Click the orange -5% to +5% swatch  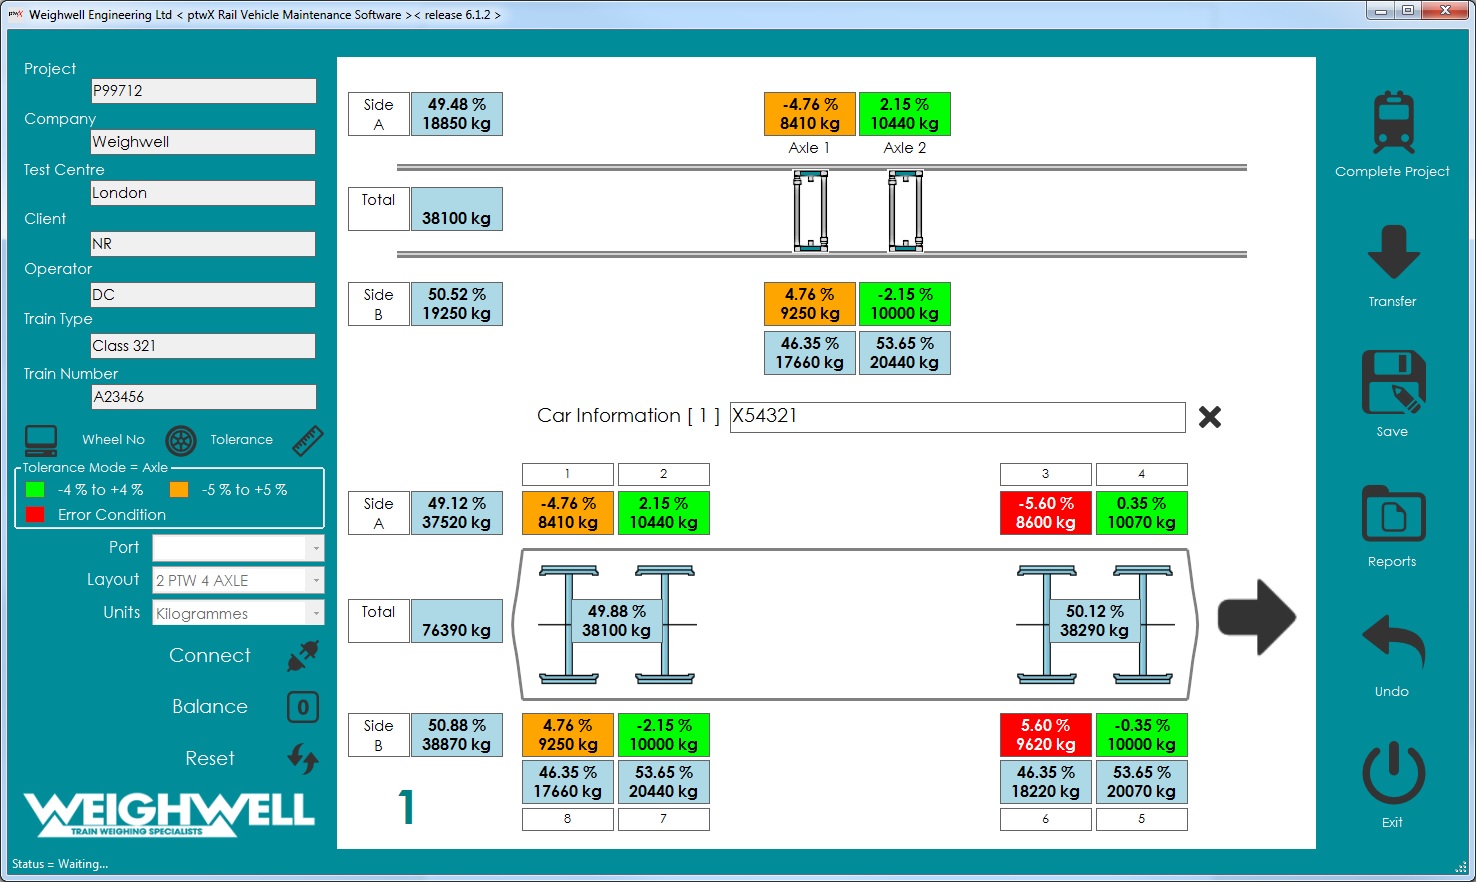pyautogui.click(x=179, y=490)
